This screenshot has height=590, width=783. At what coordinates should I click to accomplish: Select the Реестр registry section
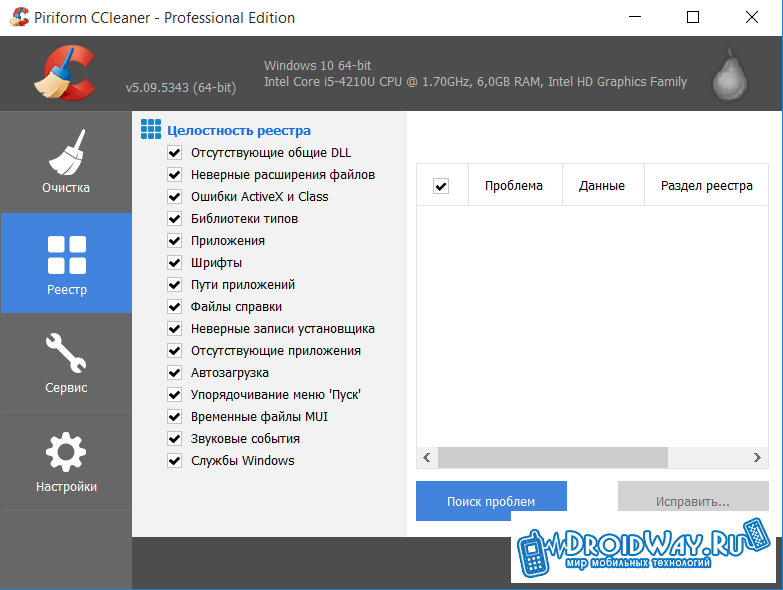[x=66, y=263]
